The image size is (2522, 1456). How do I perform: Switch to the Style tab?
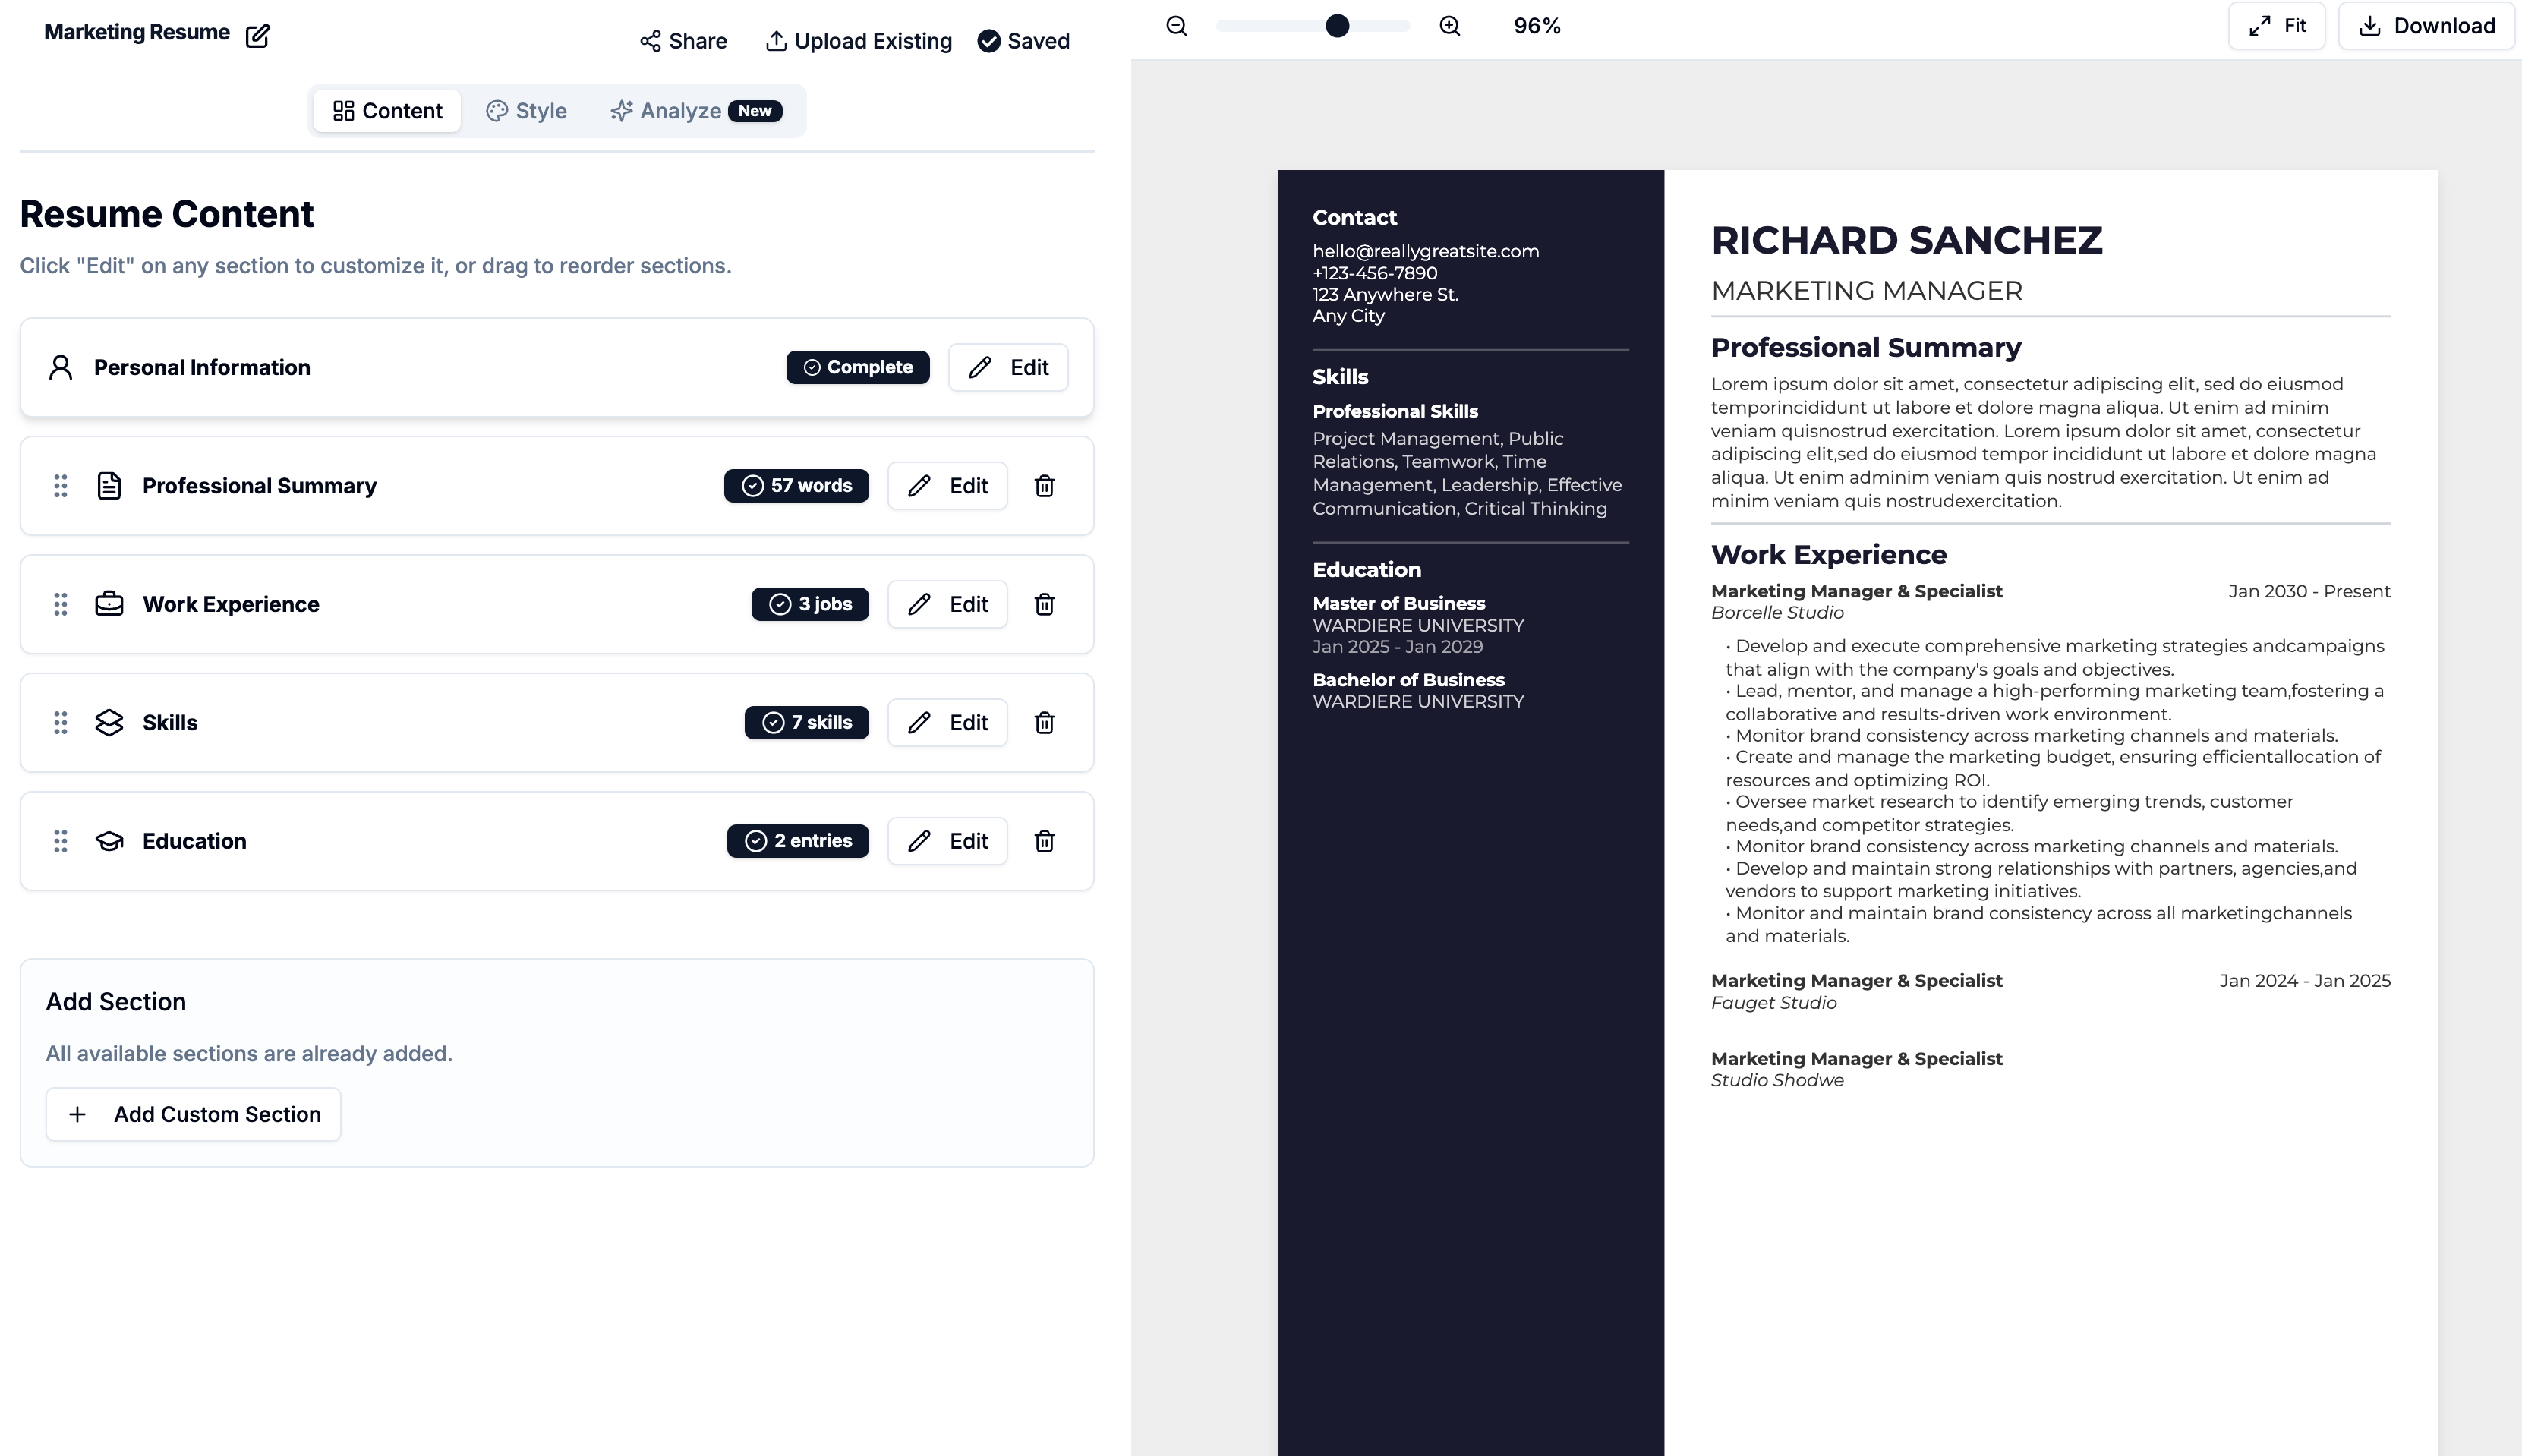[x=525, y=111]
